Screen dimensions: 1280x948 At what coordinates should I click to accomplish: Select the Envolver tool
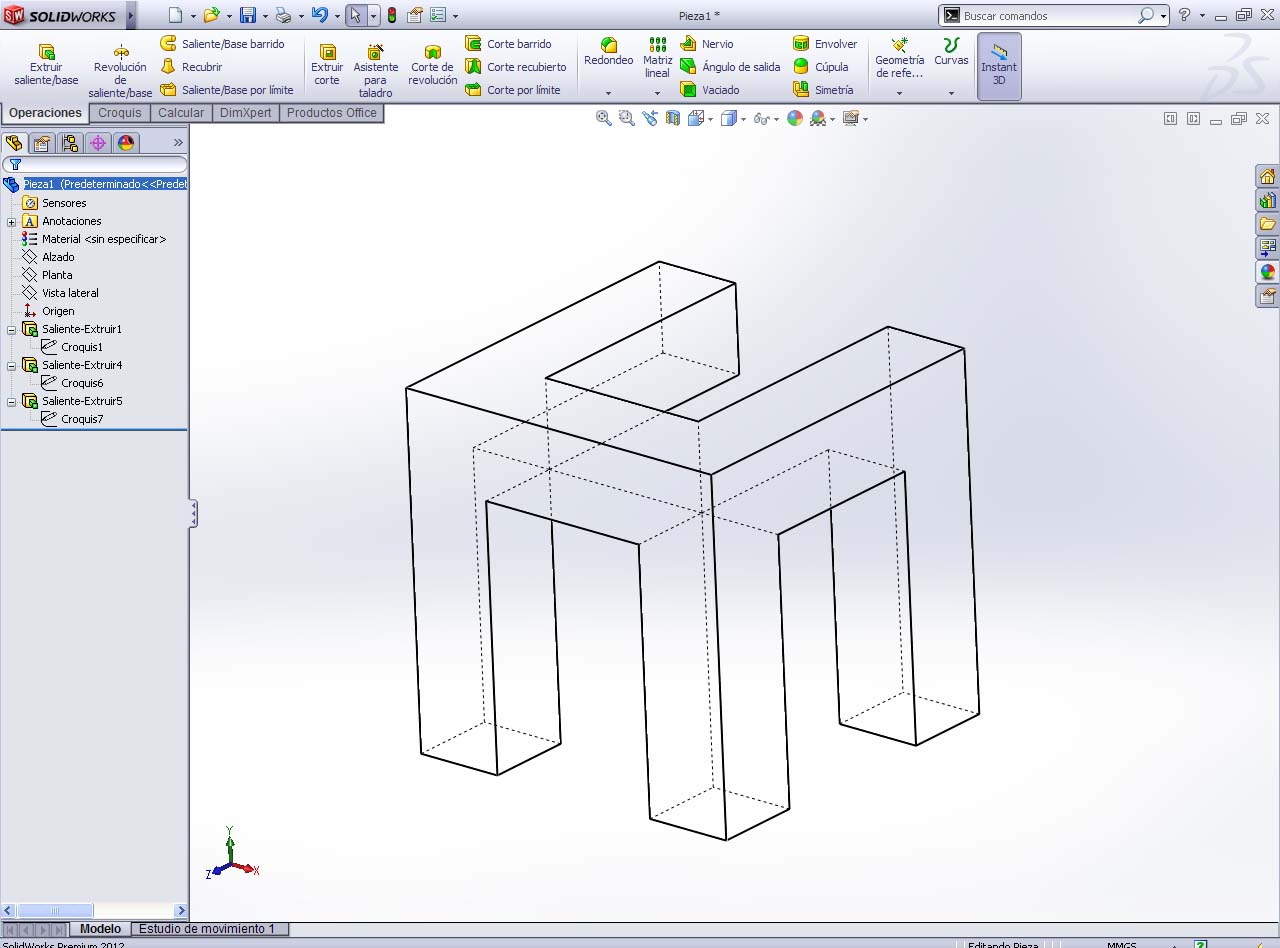tap(825, 44)
